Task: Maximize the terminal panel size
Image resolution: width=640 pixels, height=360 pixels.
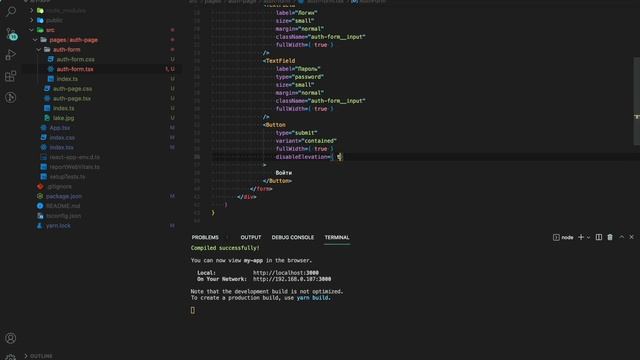Action: [x=621, y=237]
